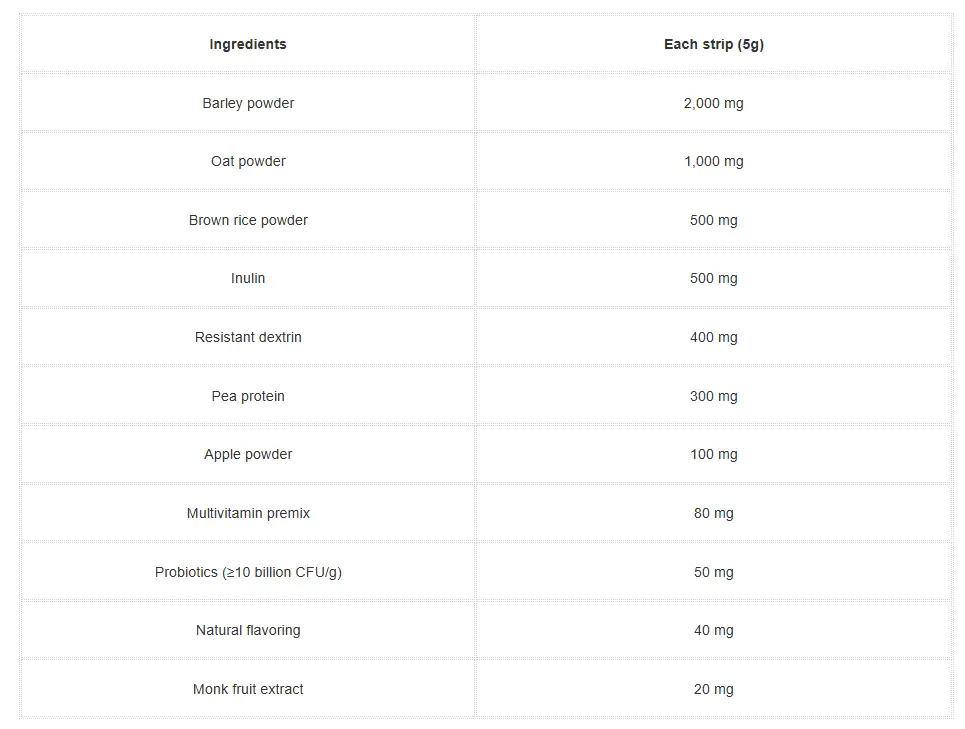Click the Monk fruit extract cell
The height and width of the screenshot is (729, 965).
pos(248,689)
